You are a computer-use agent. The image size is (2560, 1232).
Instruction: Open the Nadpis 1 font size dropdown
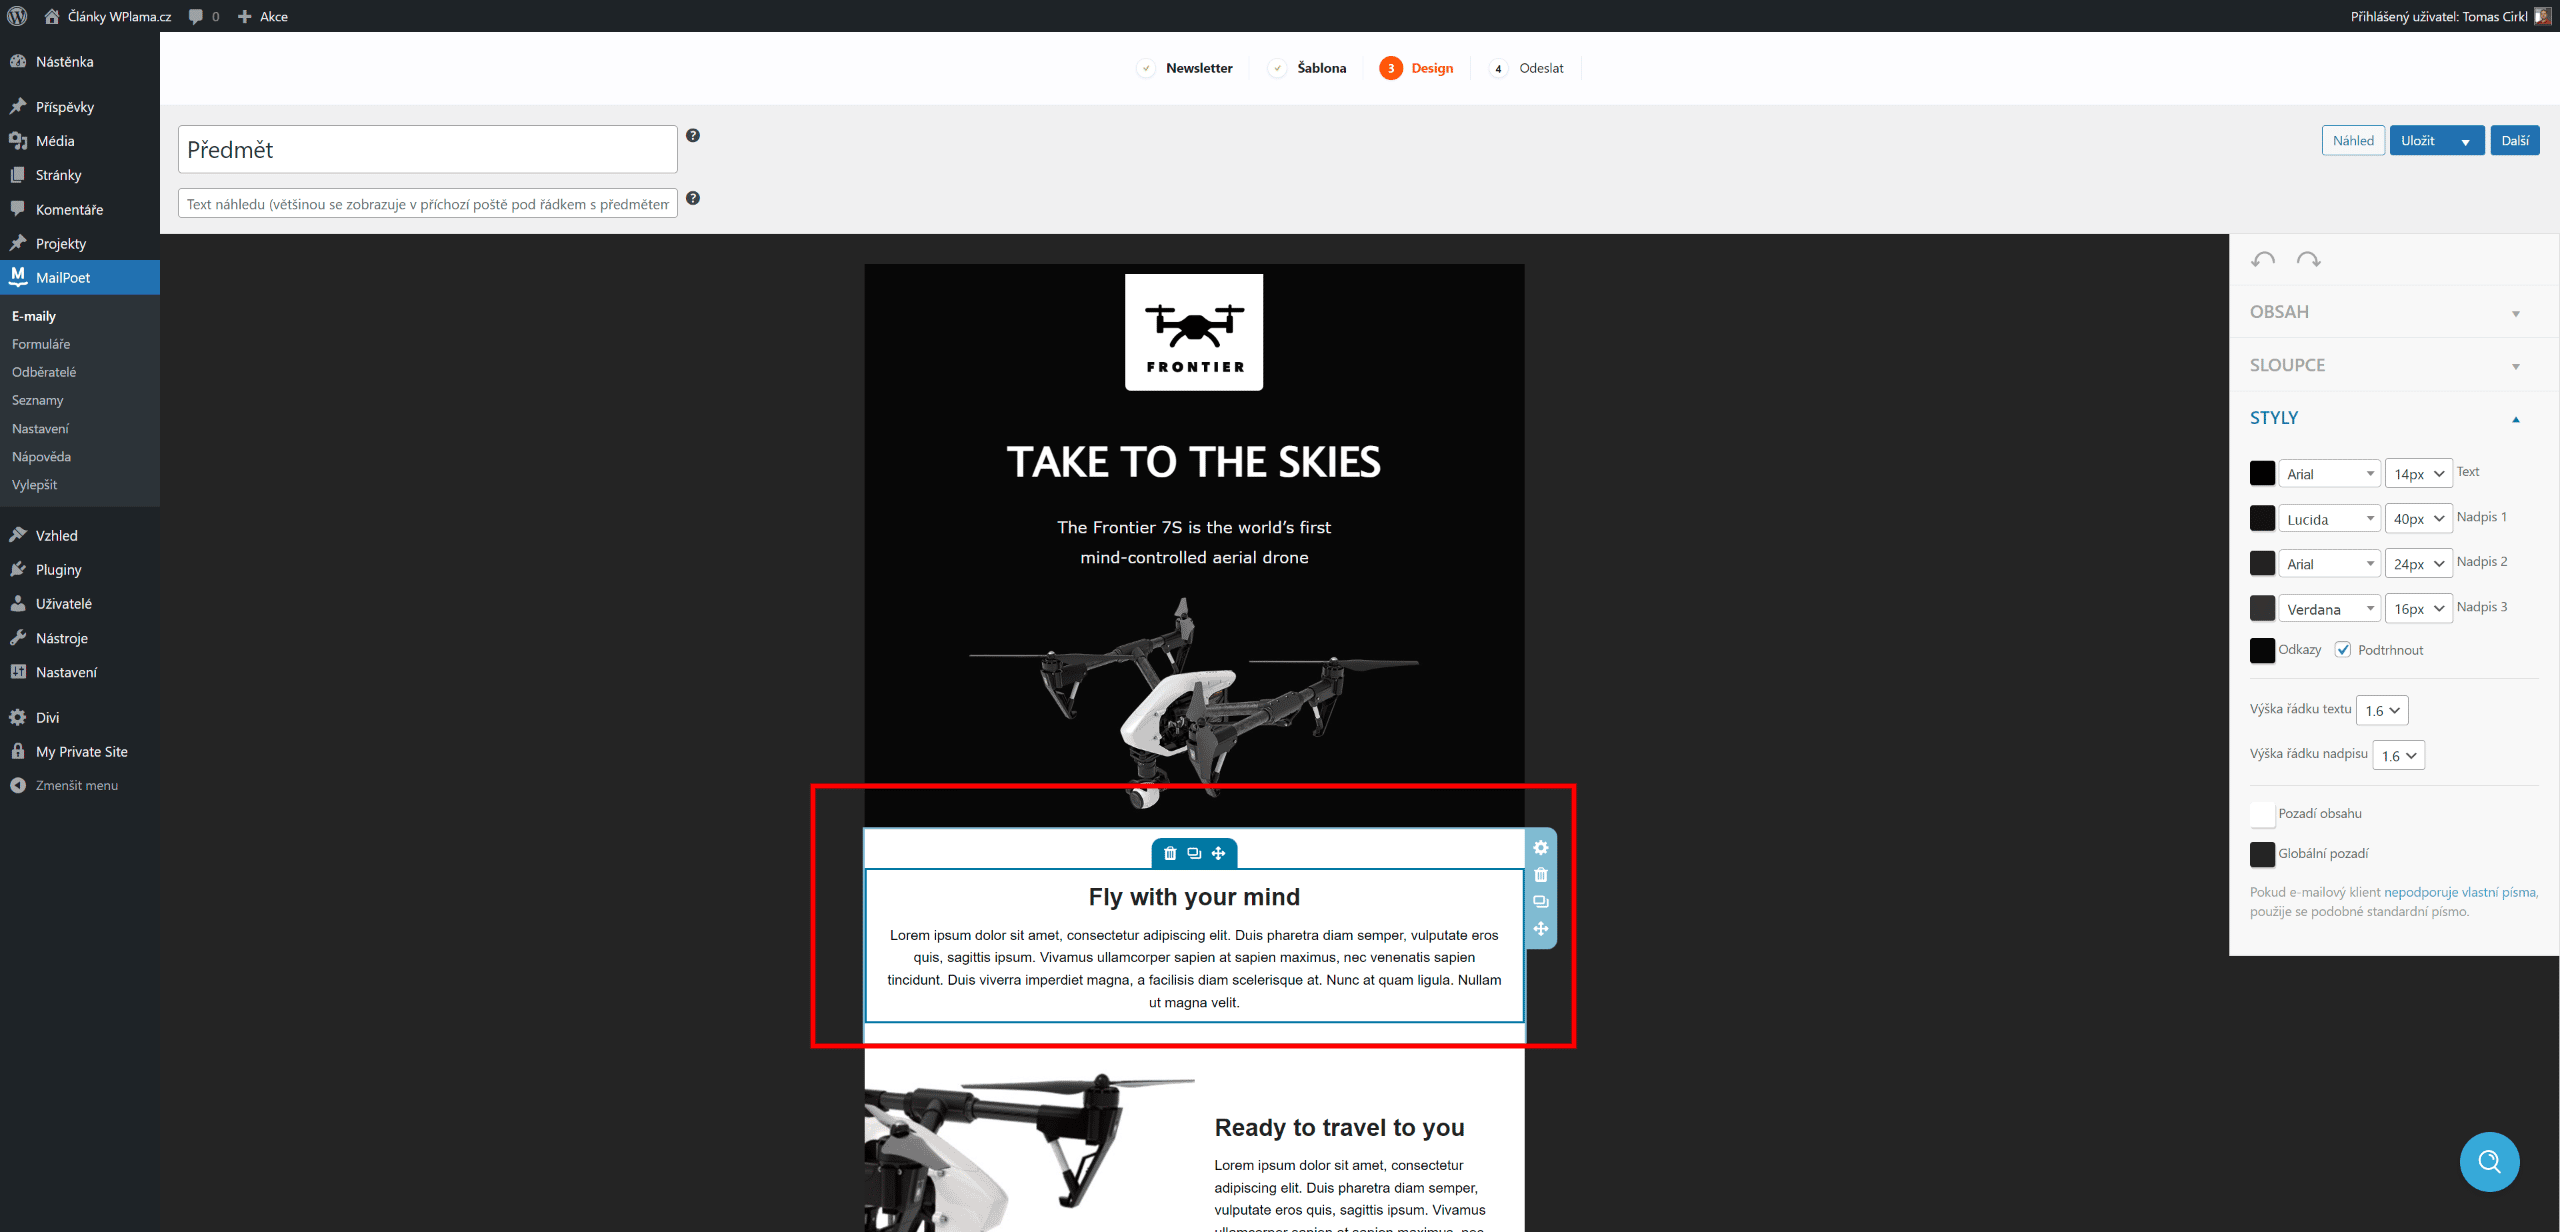click(2418, 519)
